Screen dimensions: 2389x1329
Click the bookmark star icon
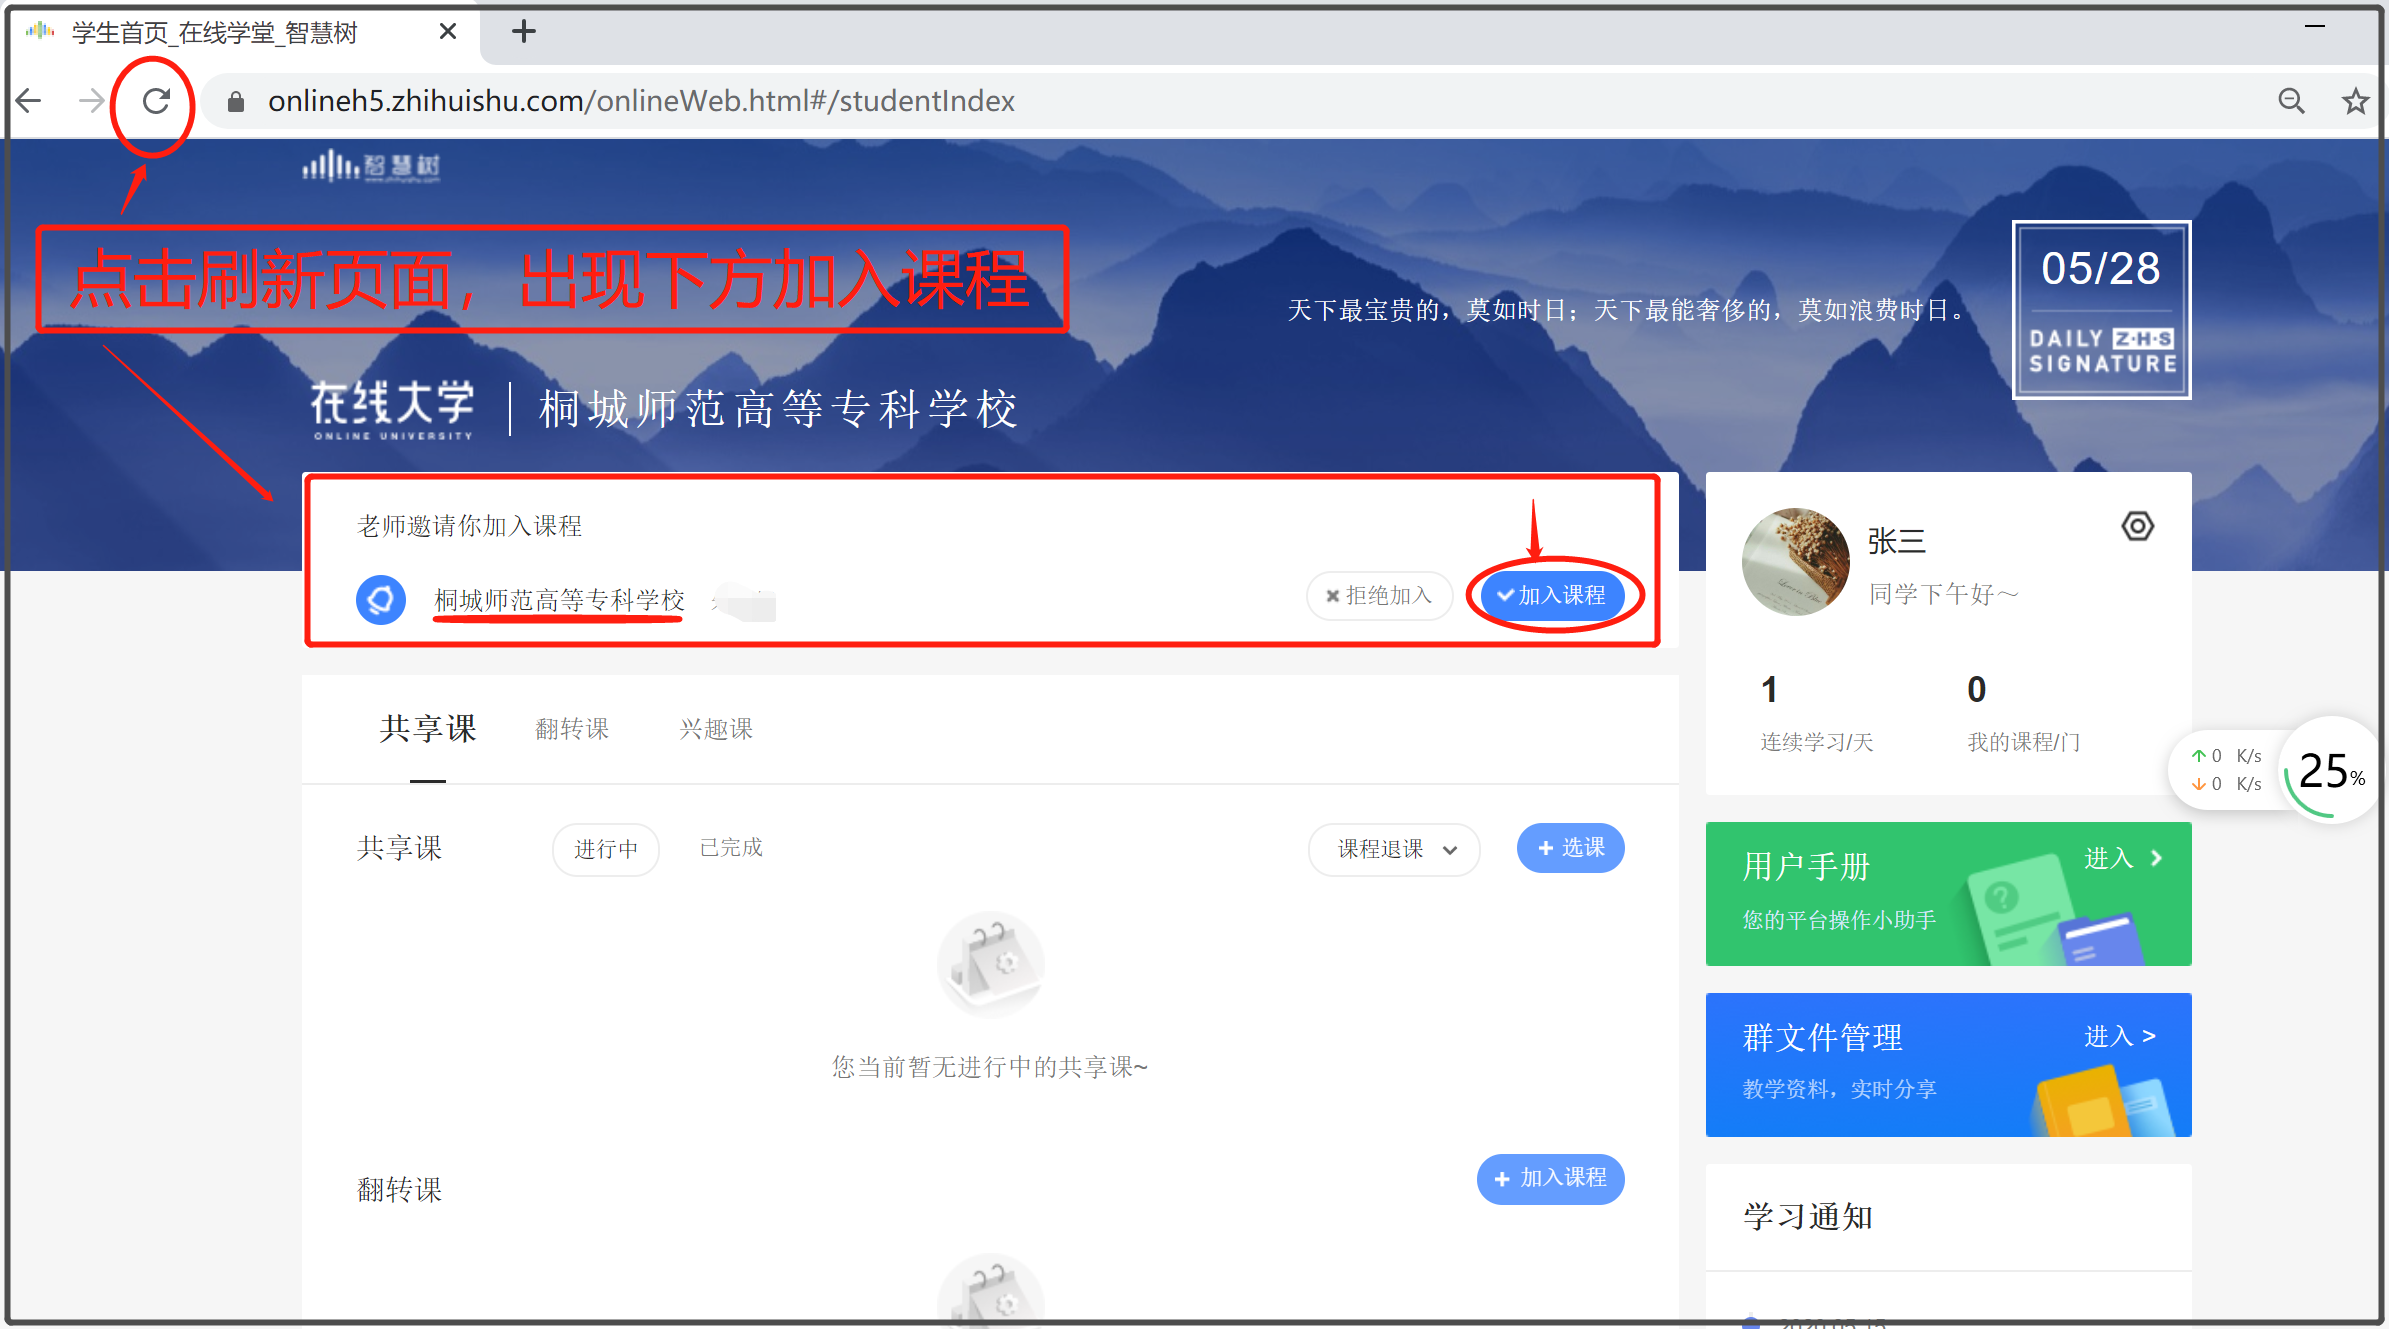point(2355,101)
